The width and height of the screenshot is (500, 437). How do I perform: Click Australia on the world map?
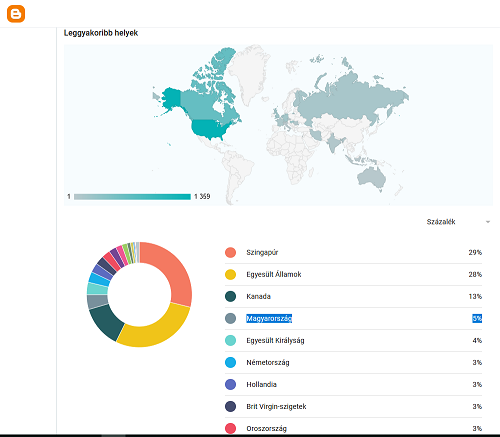coord(371,178)
